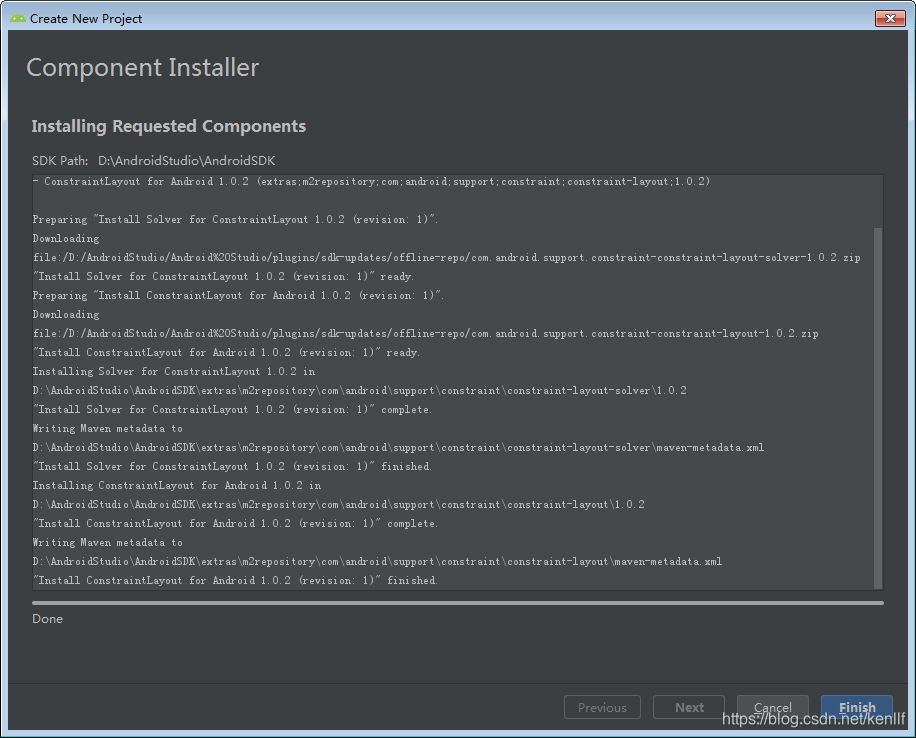Click the SDK Path value D:\AndroidStudio\AndroidSDK

click(x=186, y=161)
